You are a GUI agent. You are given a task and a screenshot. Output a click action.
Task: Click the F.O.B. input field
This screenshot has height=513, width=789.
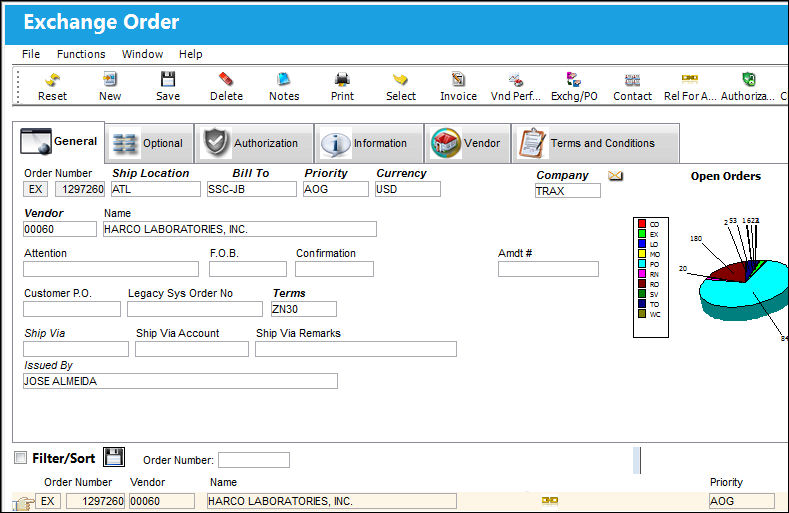248,269
